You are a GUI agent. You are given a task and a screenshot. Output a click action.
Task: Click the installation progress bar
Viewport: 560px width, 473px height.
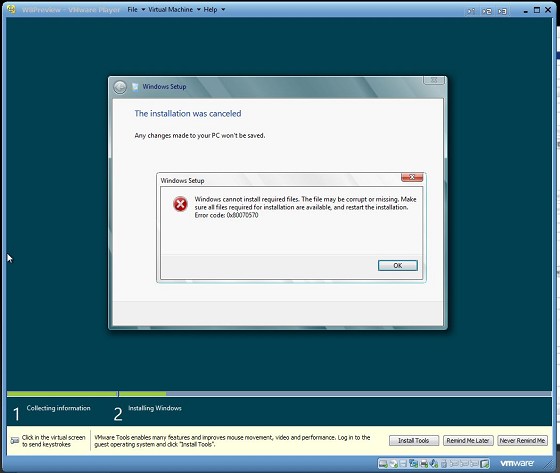click(x=279, y=394)
